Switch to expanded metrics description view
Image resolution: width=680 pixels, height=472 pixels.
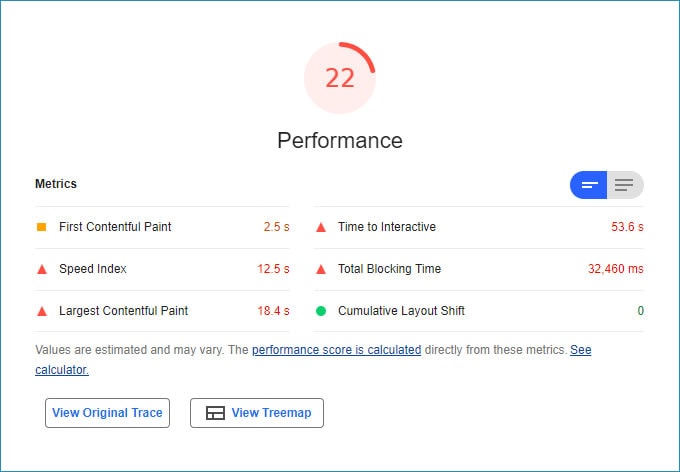(x=625, y=185)
